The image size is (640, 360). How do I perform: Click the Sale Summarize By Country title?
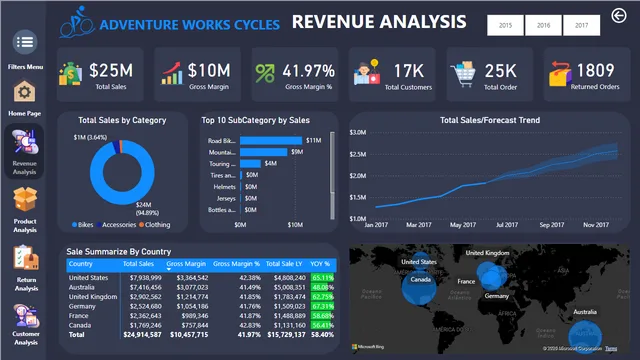coord(119,252)
